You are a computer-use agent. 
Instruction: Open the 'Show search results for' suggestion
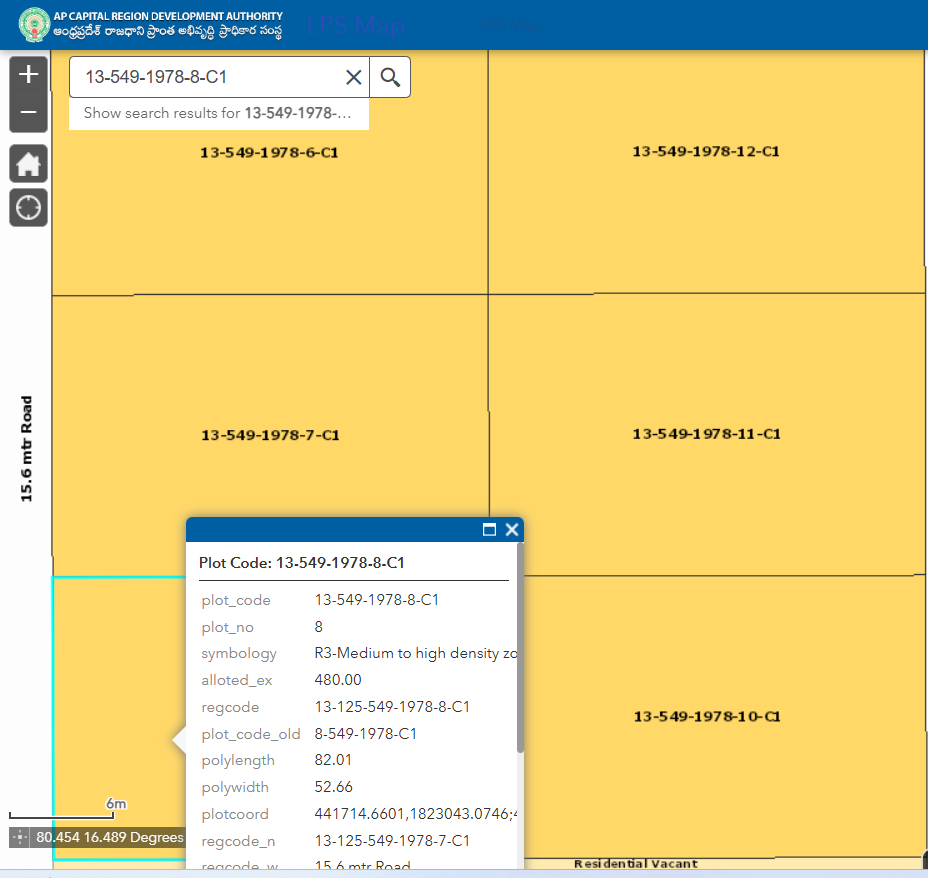(x=218, y=113)
